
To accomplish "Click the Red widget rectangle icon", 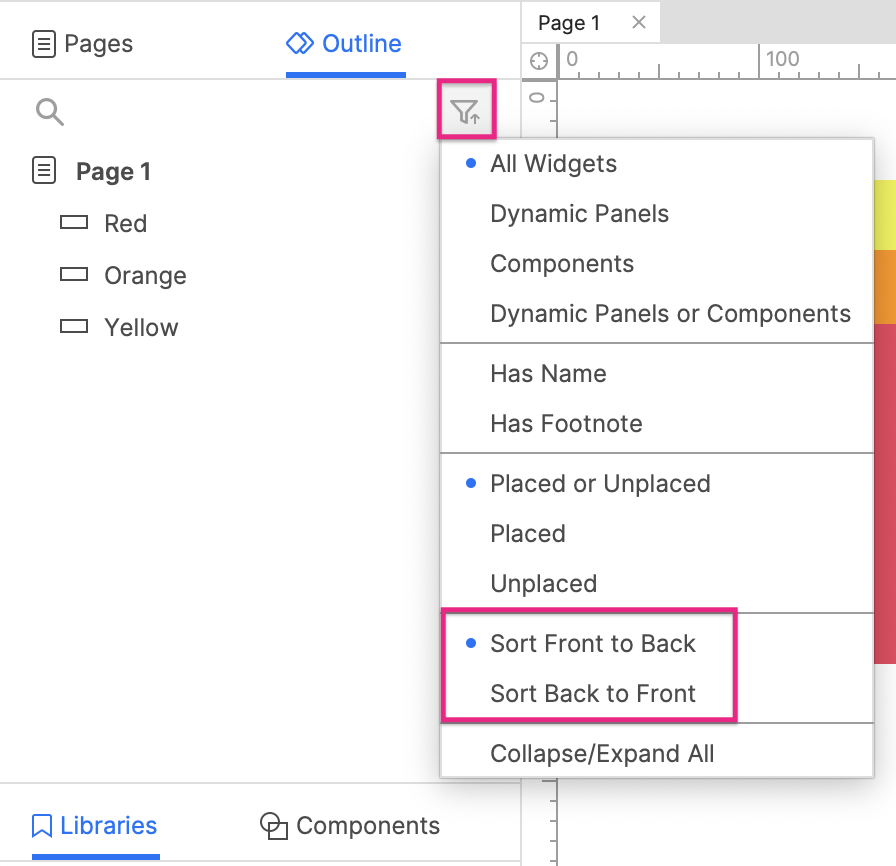I will click(x=74, y=222).
